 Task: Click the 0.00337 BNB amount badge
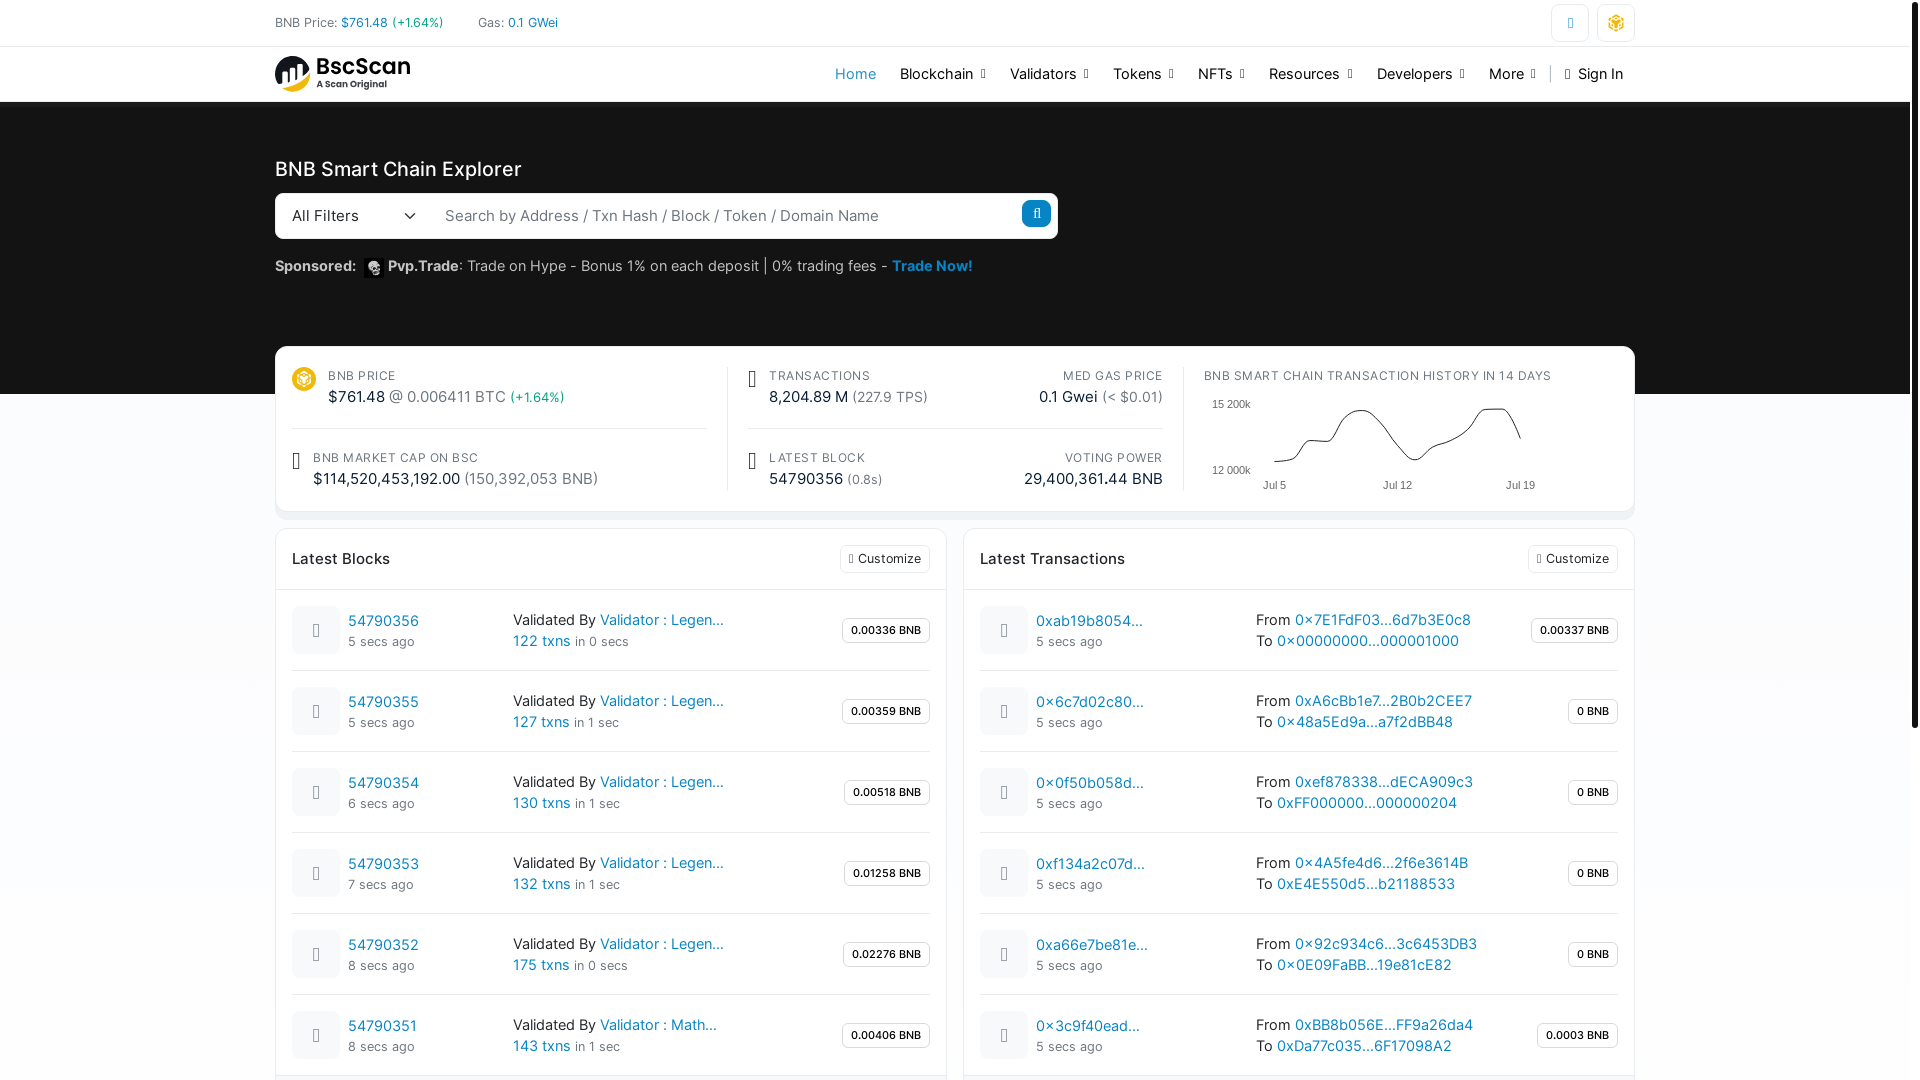coord(1574,630)
